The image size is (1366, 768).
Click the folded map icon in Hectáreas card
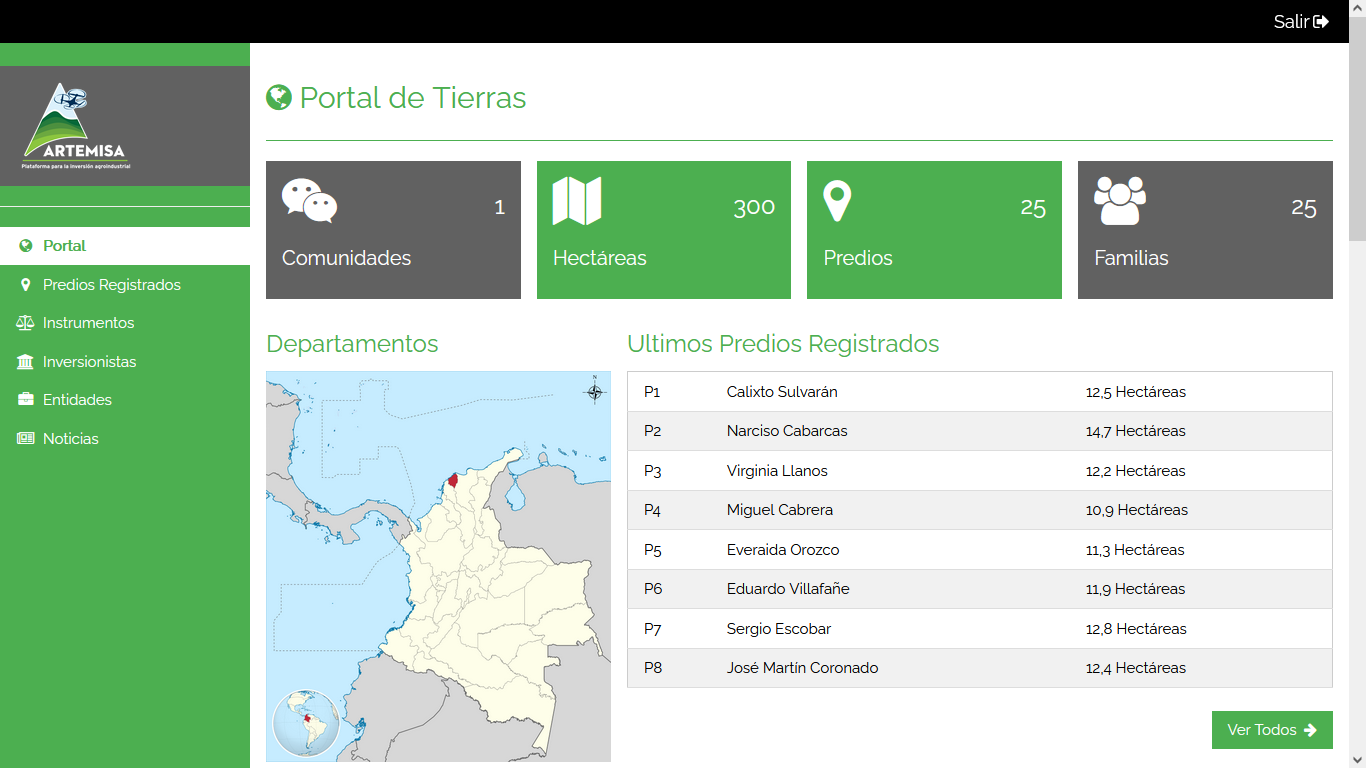(x=577, y=201)
